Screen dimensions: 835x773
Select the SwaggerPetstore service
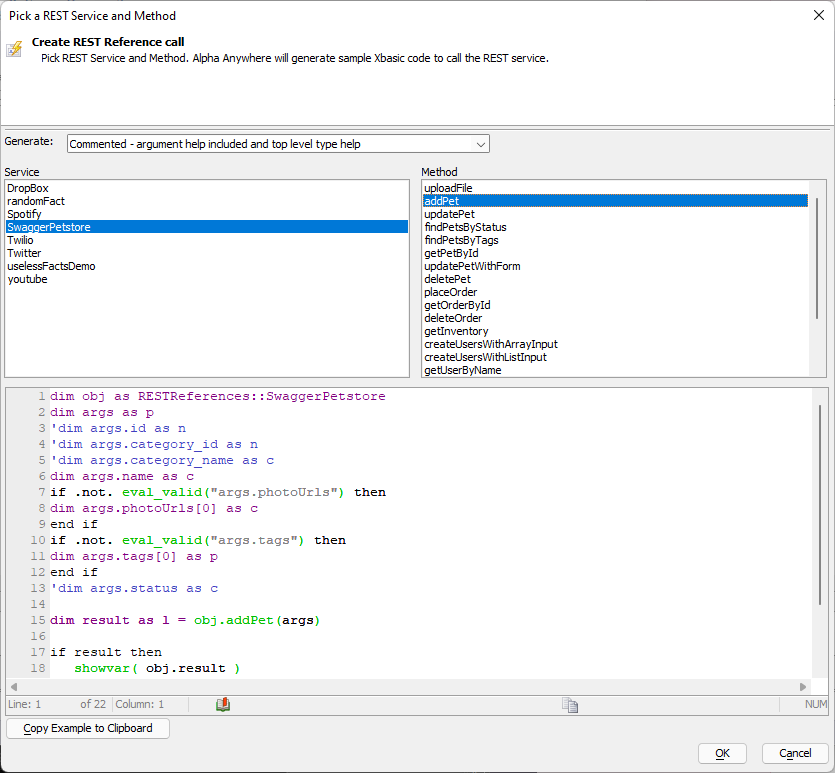click(x=207, y=227)
